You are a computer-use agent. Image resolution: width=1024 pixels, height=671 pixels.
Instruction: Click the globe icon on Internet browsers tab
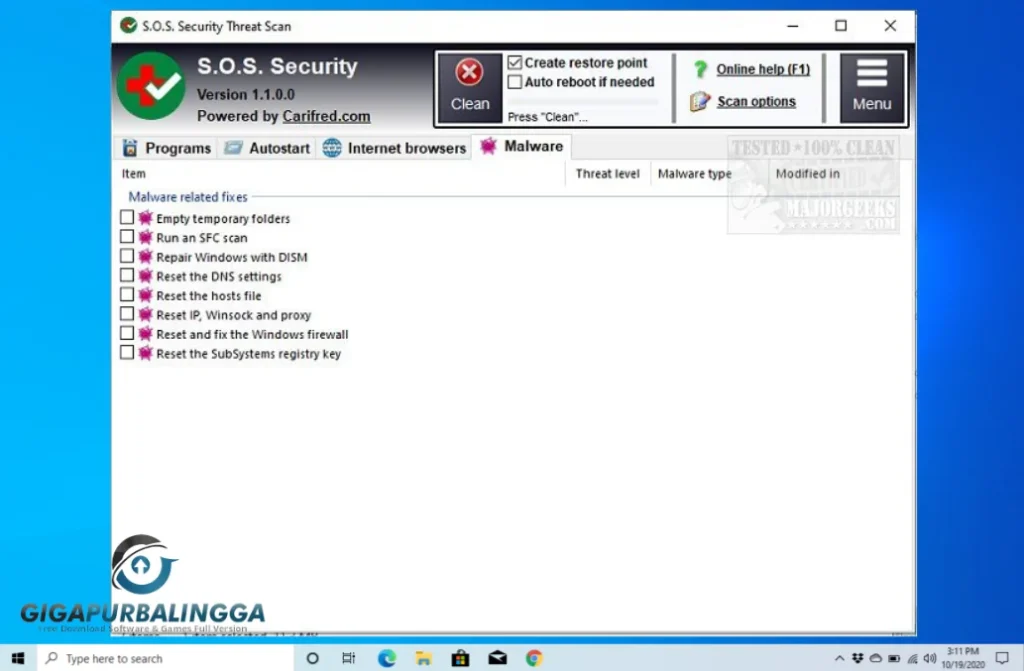click(331, 147)
